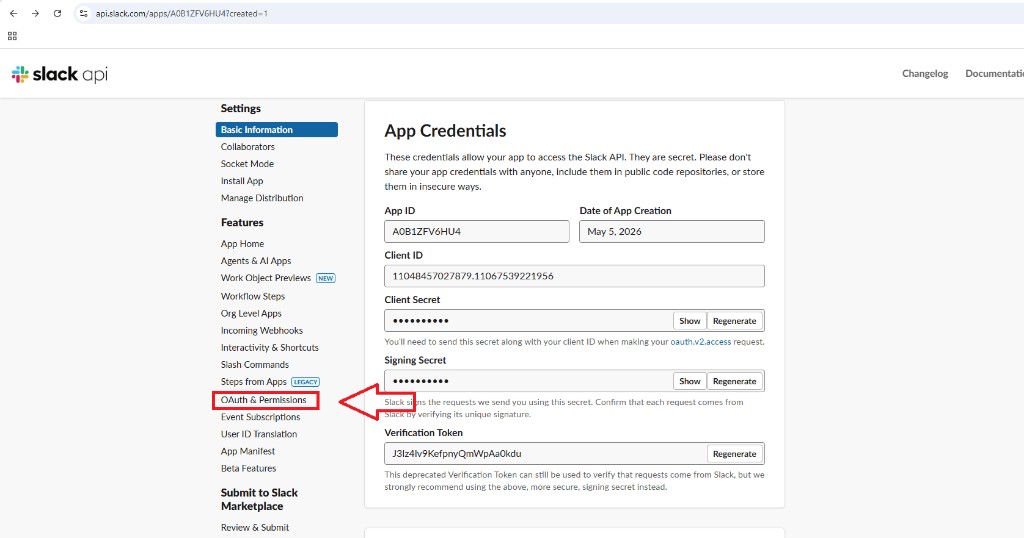Click the address bar URL

pos(182,13)
